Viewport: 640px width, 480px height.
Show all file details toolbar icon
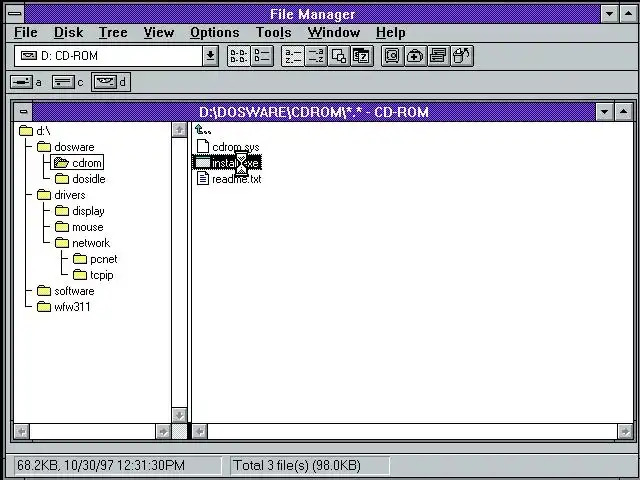point(262,56)
